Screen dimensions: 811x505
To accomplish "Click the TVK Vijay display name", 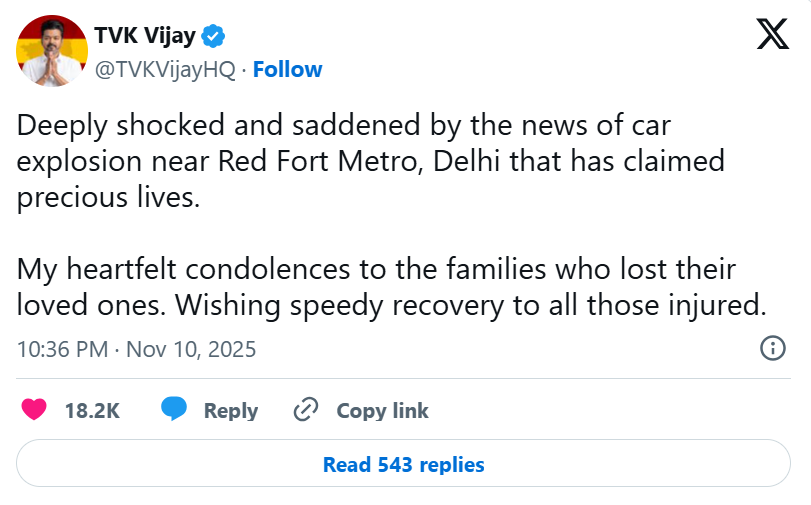I will pyautogui.click(x=146, y=37).
